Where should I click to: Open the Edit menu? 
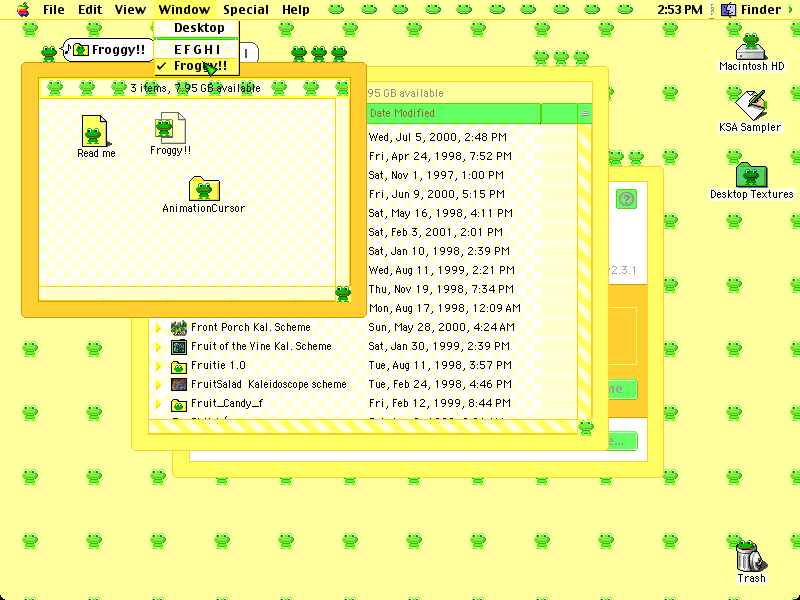(x=90, y=10)
